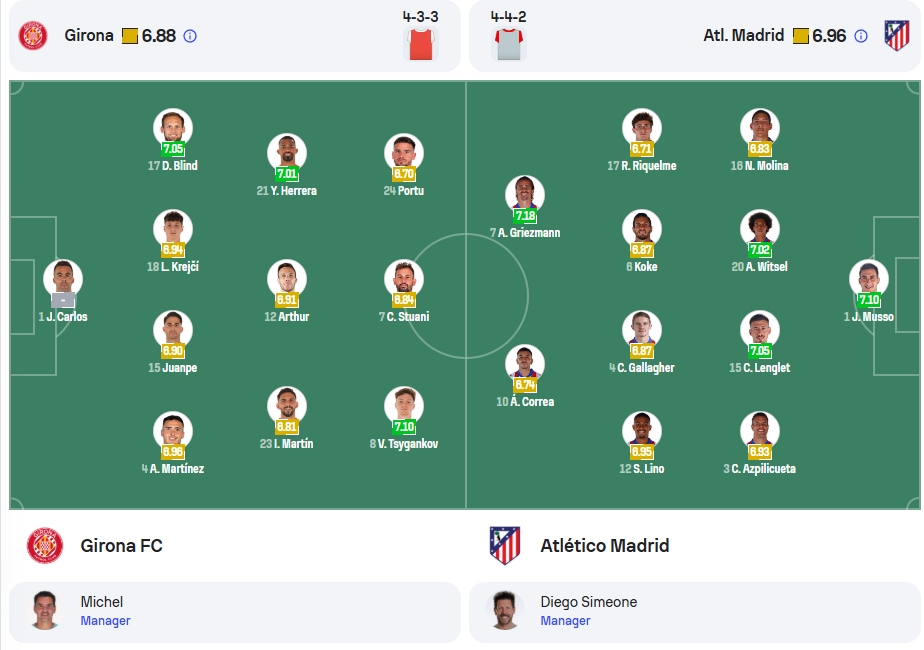Click the Atlético Madrid team name

tap(605, 546)
